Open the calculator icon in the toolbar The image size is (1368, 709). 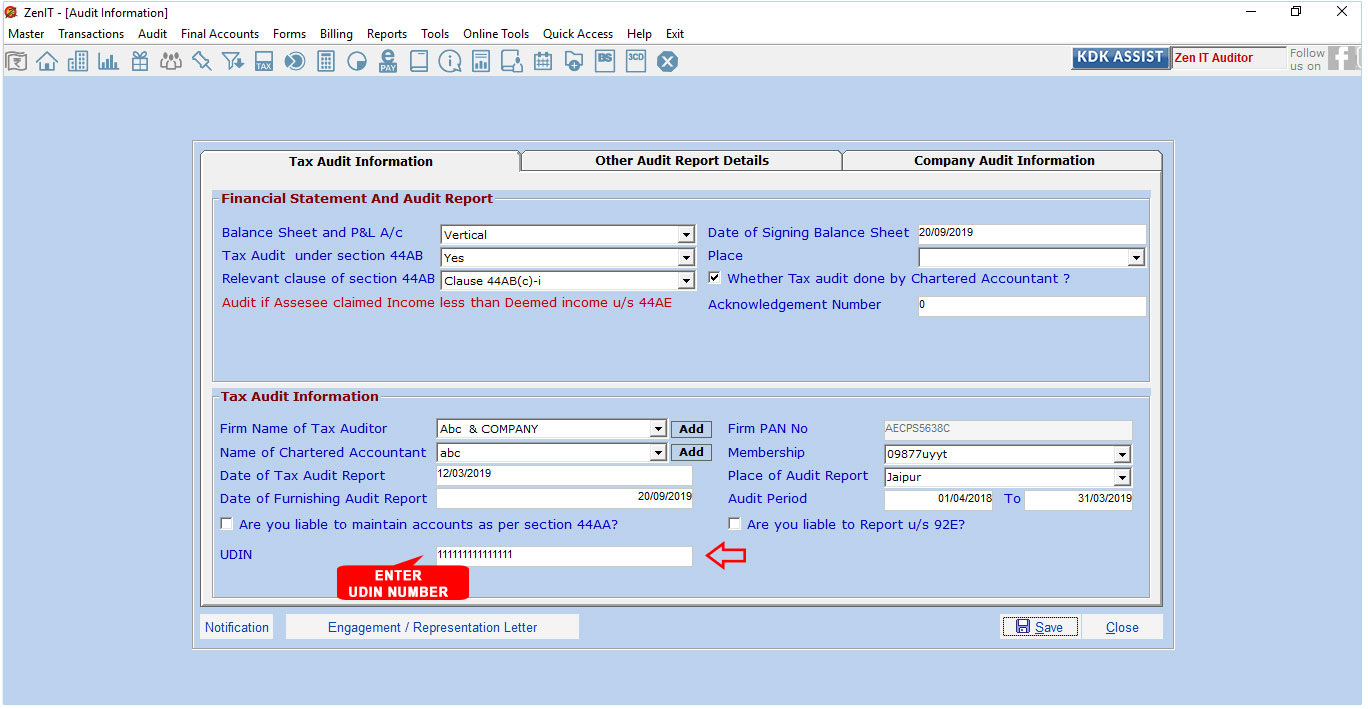pos(325,62)
